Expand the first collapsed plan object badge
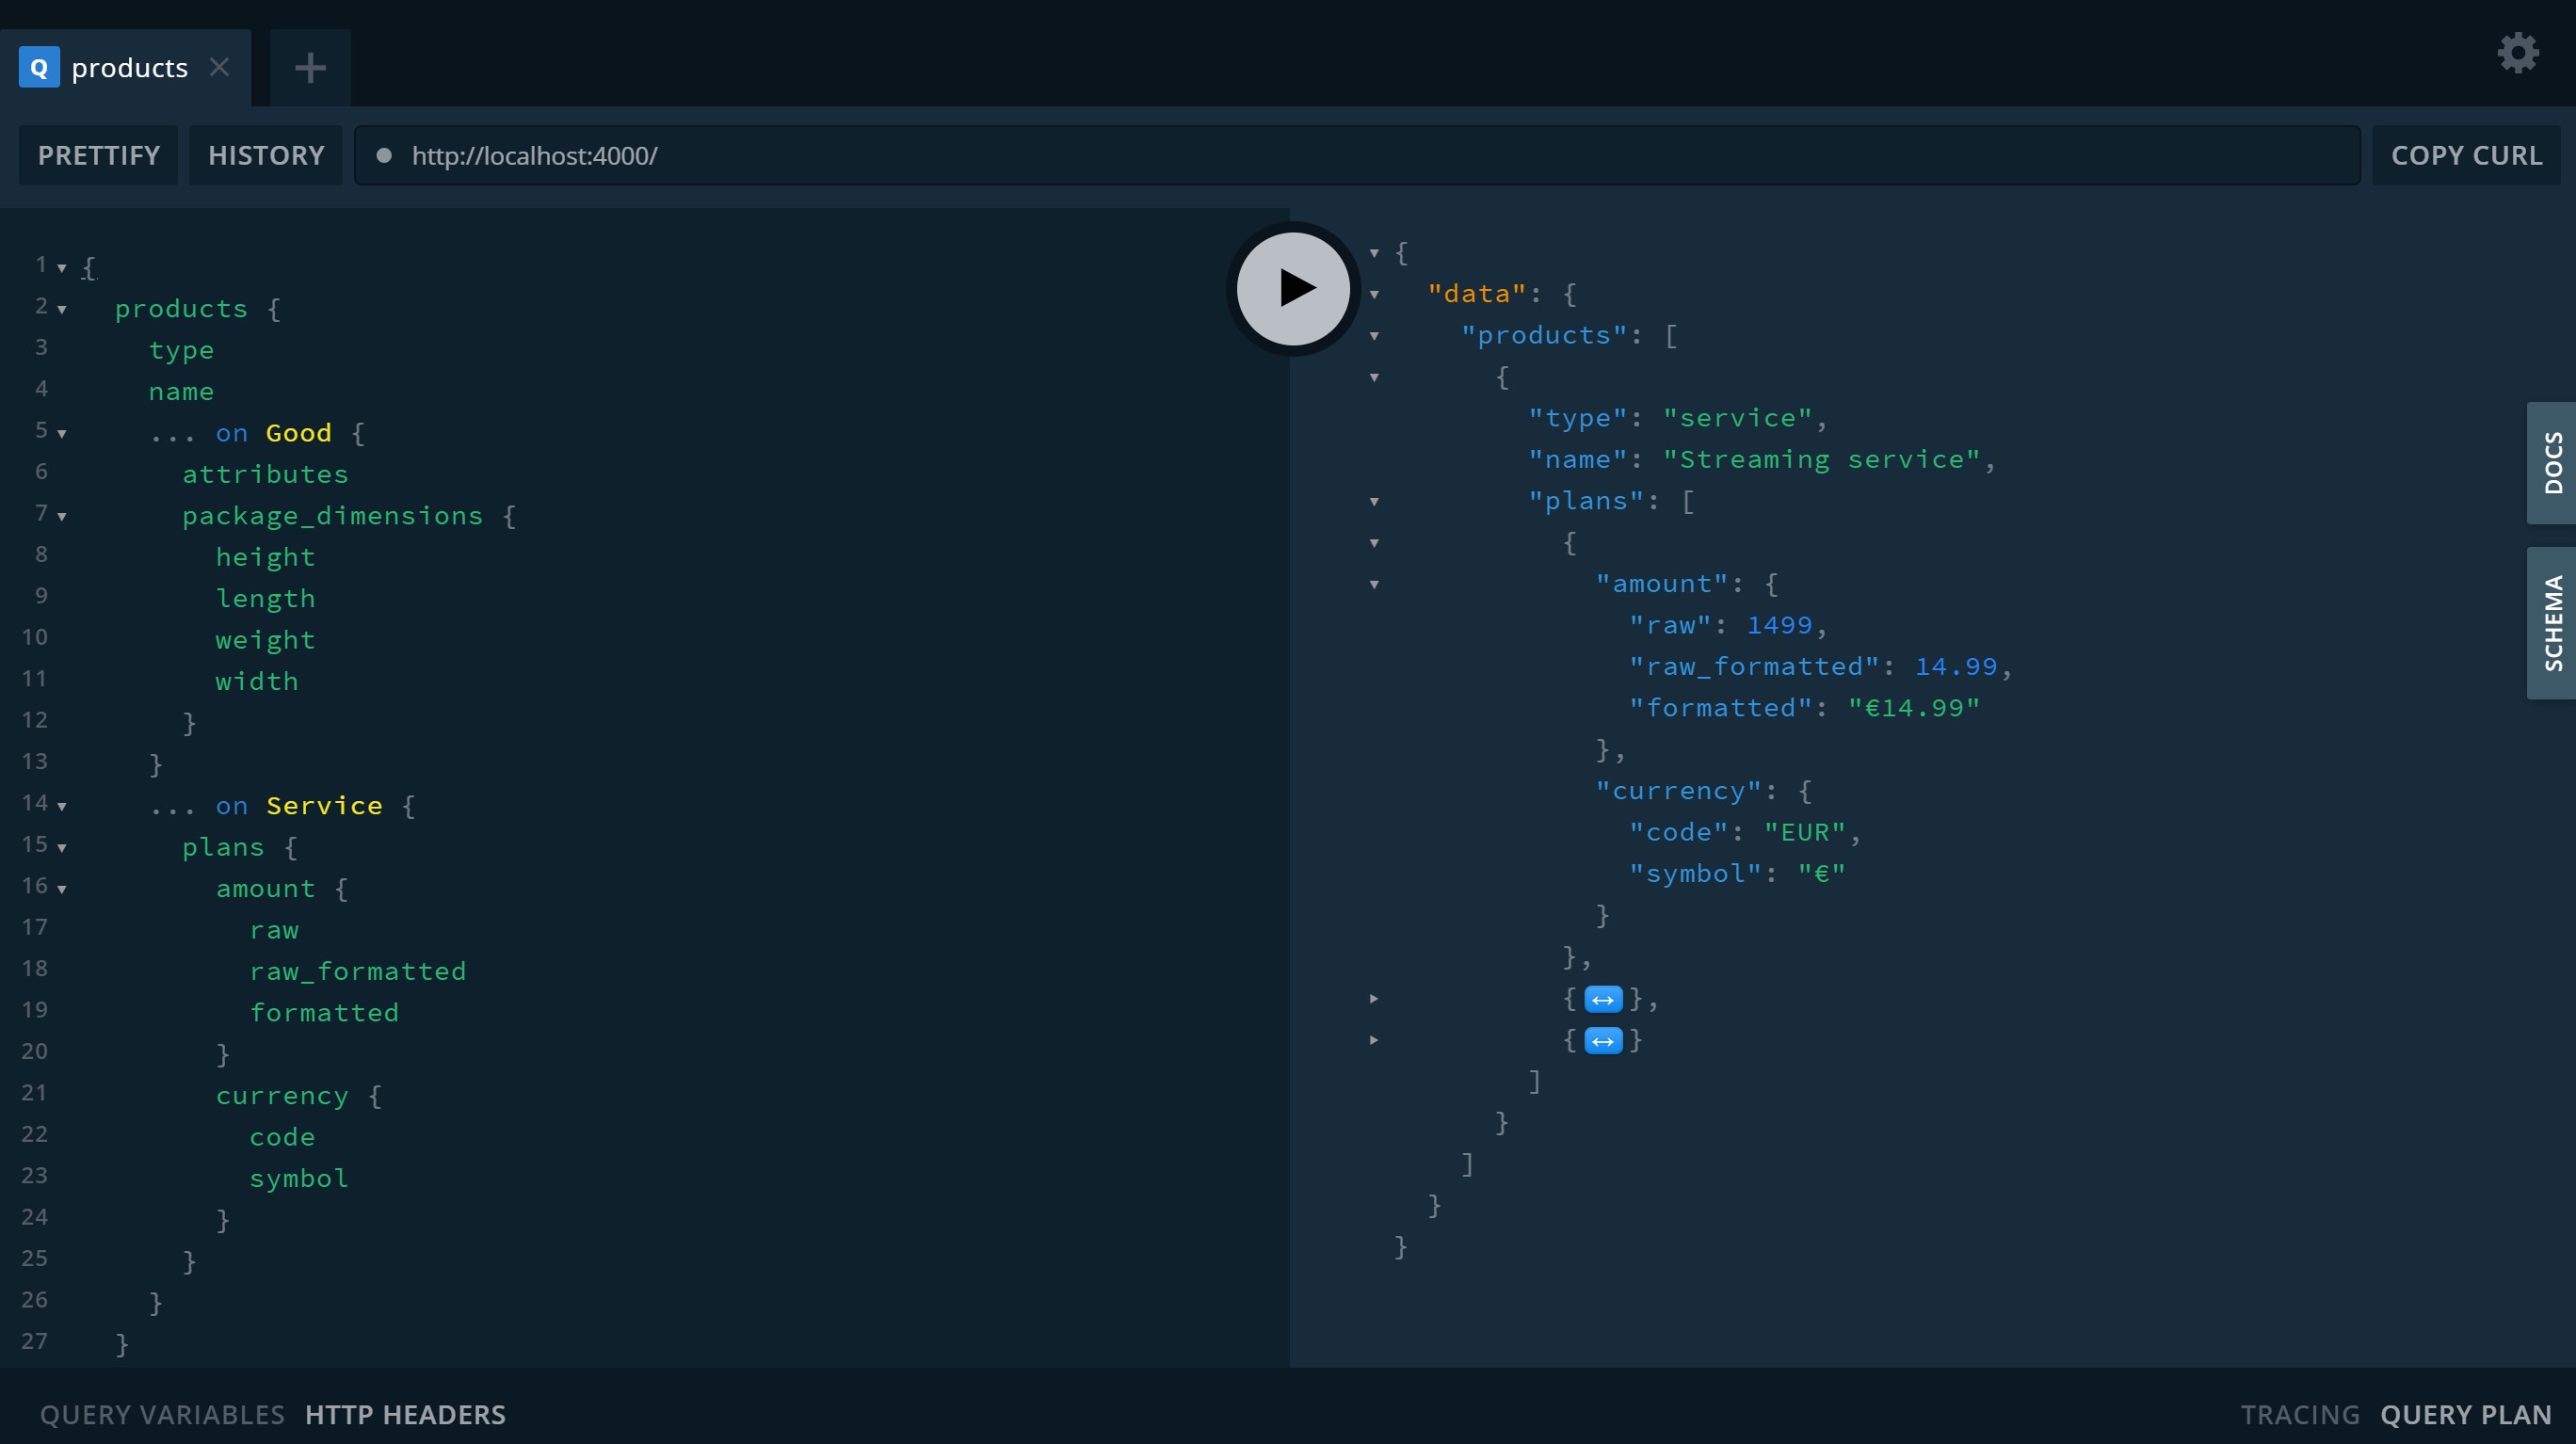The width and height of the screenshot is (2576, 1444). point(1602,999)
